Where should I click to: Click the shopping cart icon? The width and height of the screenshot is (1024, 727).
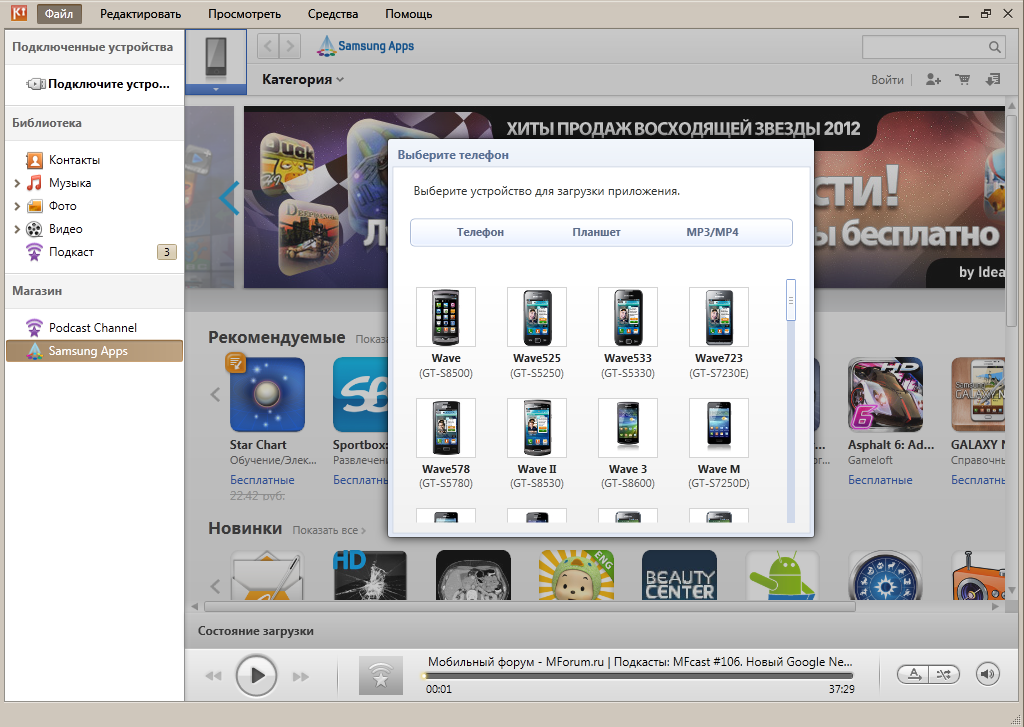coord(962,80)
